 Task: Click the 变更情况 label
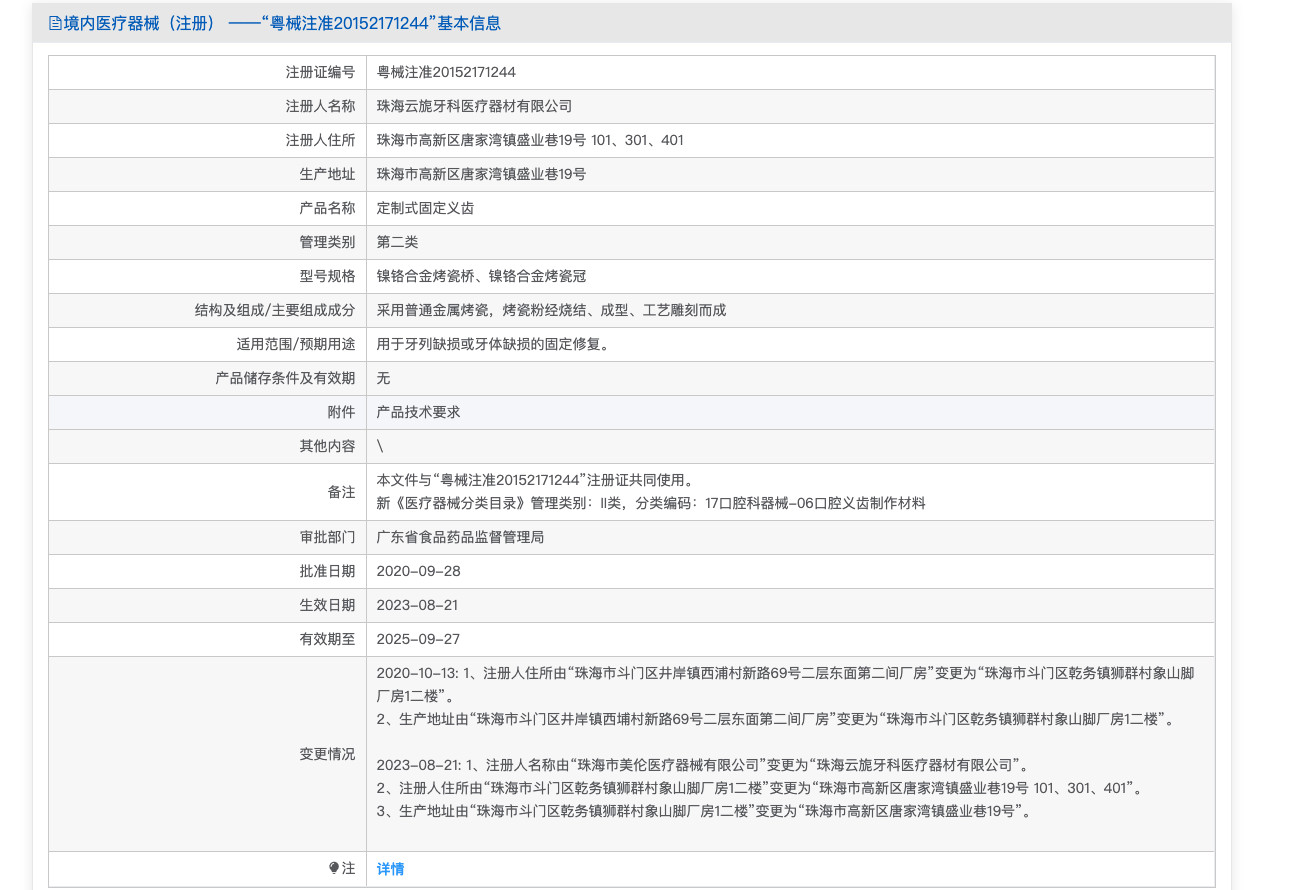click(x=327, y=754)
